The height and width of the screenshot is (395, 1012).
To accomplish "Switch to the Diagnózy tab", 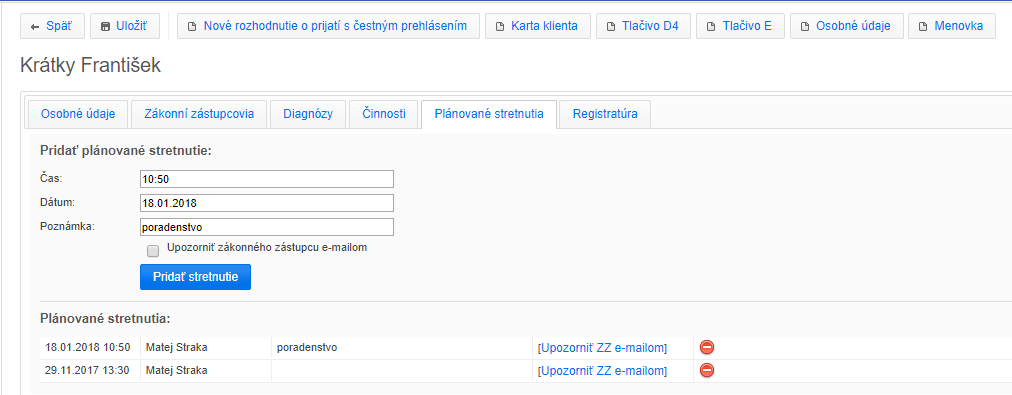I will click(x=308, y=114).
